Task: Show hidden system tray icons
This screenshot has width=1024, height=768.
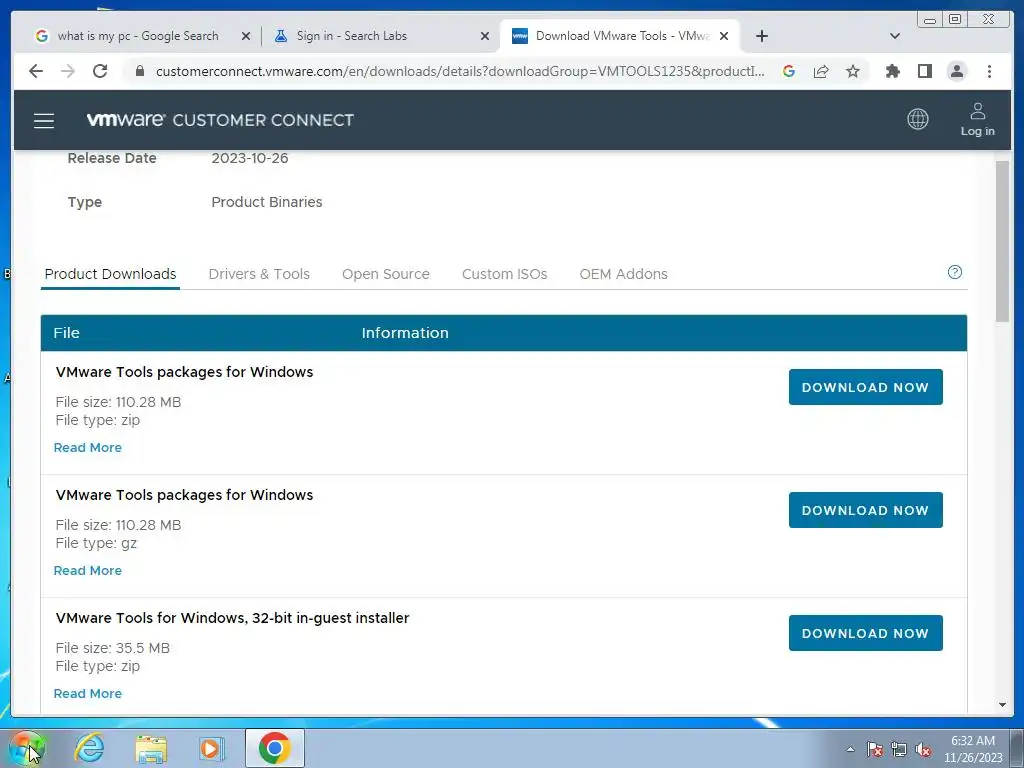Action: [850, 749]
